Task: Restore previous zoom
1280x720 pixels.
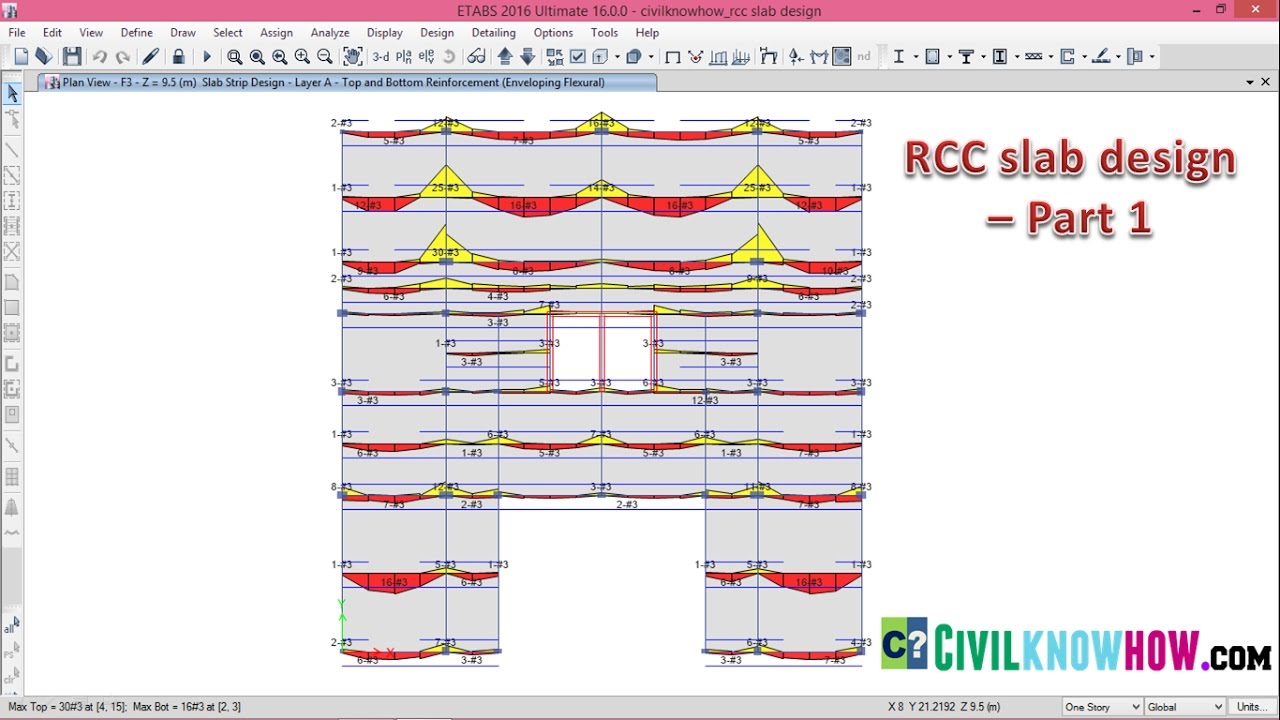Action: coord(280,57)
